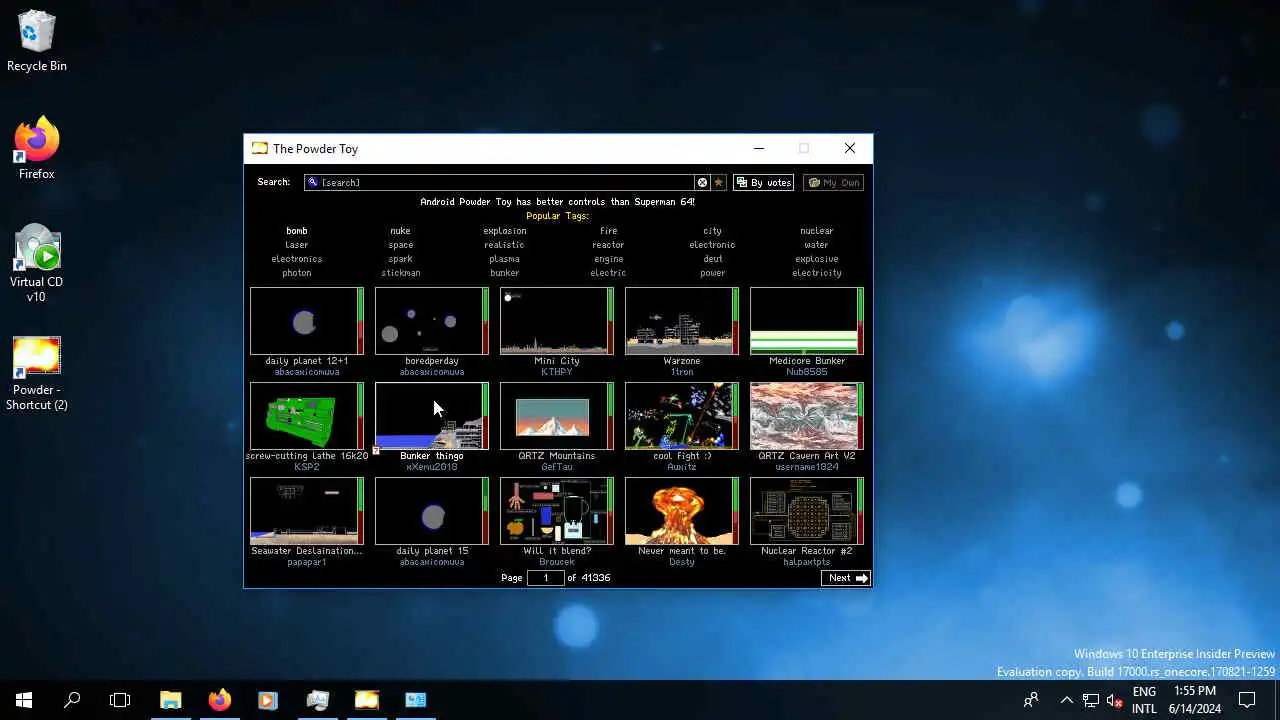Image resolution: width=1280 pixels, height=720 pixels.
Task: Select the Powder - Shortcut (2) desktop icon
Action: 37,373
